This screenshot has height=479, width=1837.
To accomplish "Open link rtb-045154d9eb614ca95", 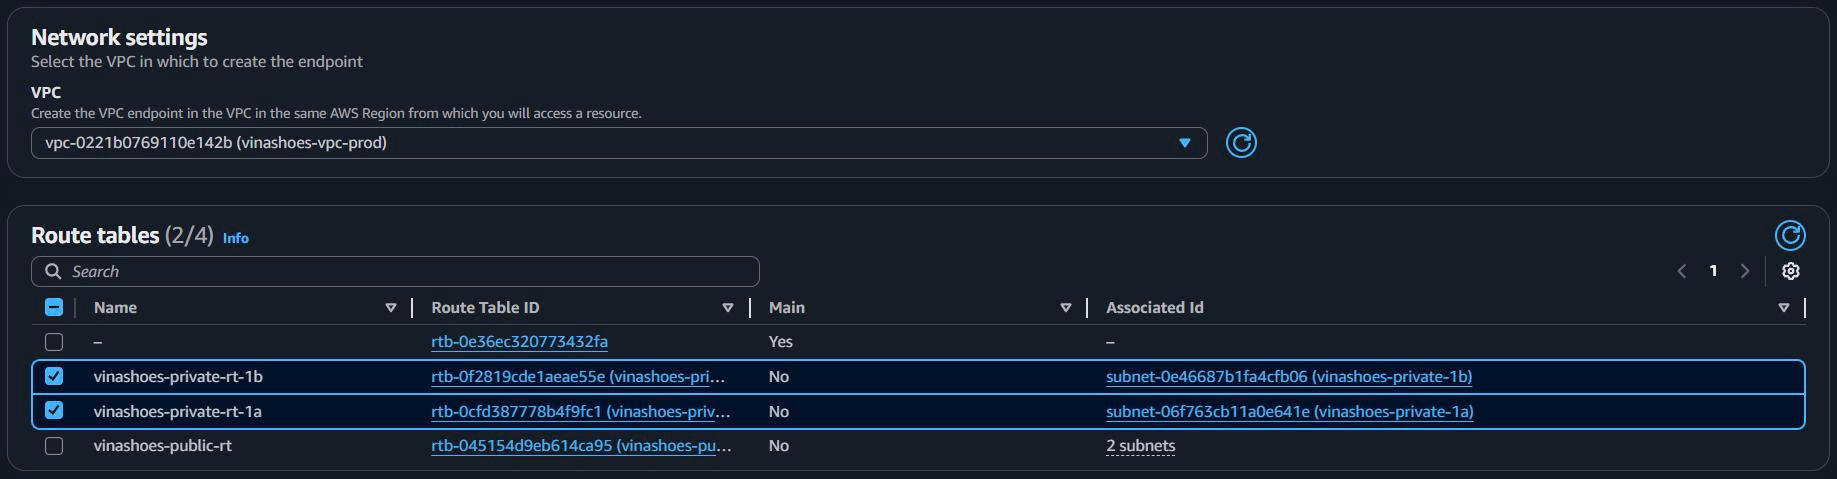I will click(x=581, y=446).
